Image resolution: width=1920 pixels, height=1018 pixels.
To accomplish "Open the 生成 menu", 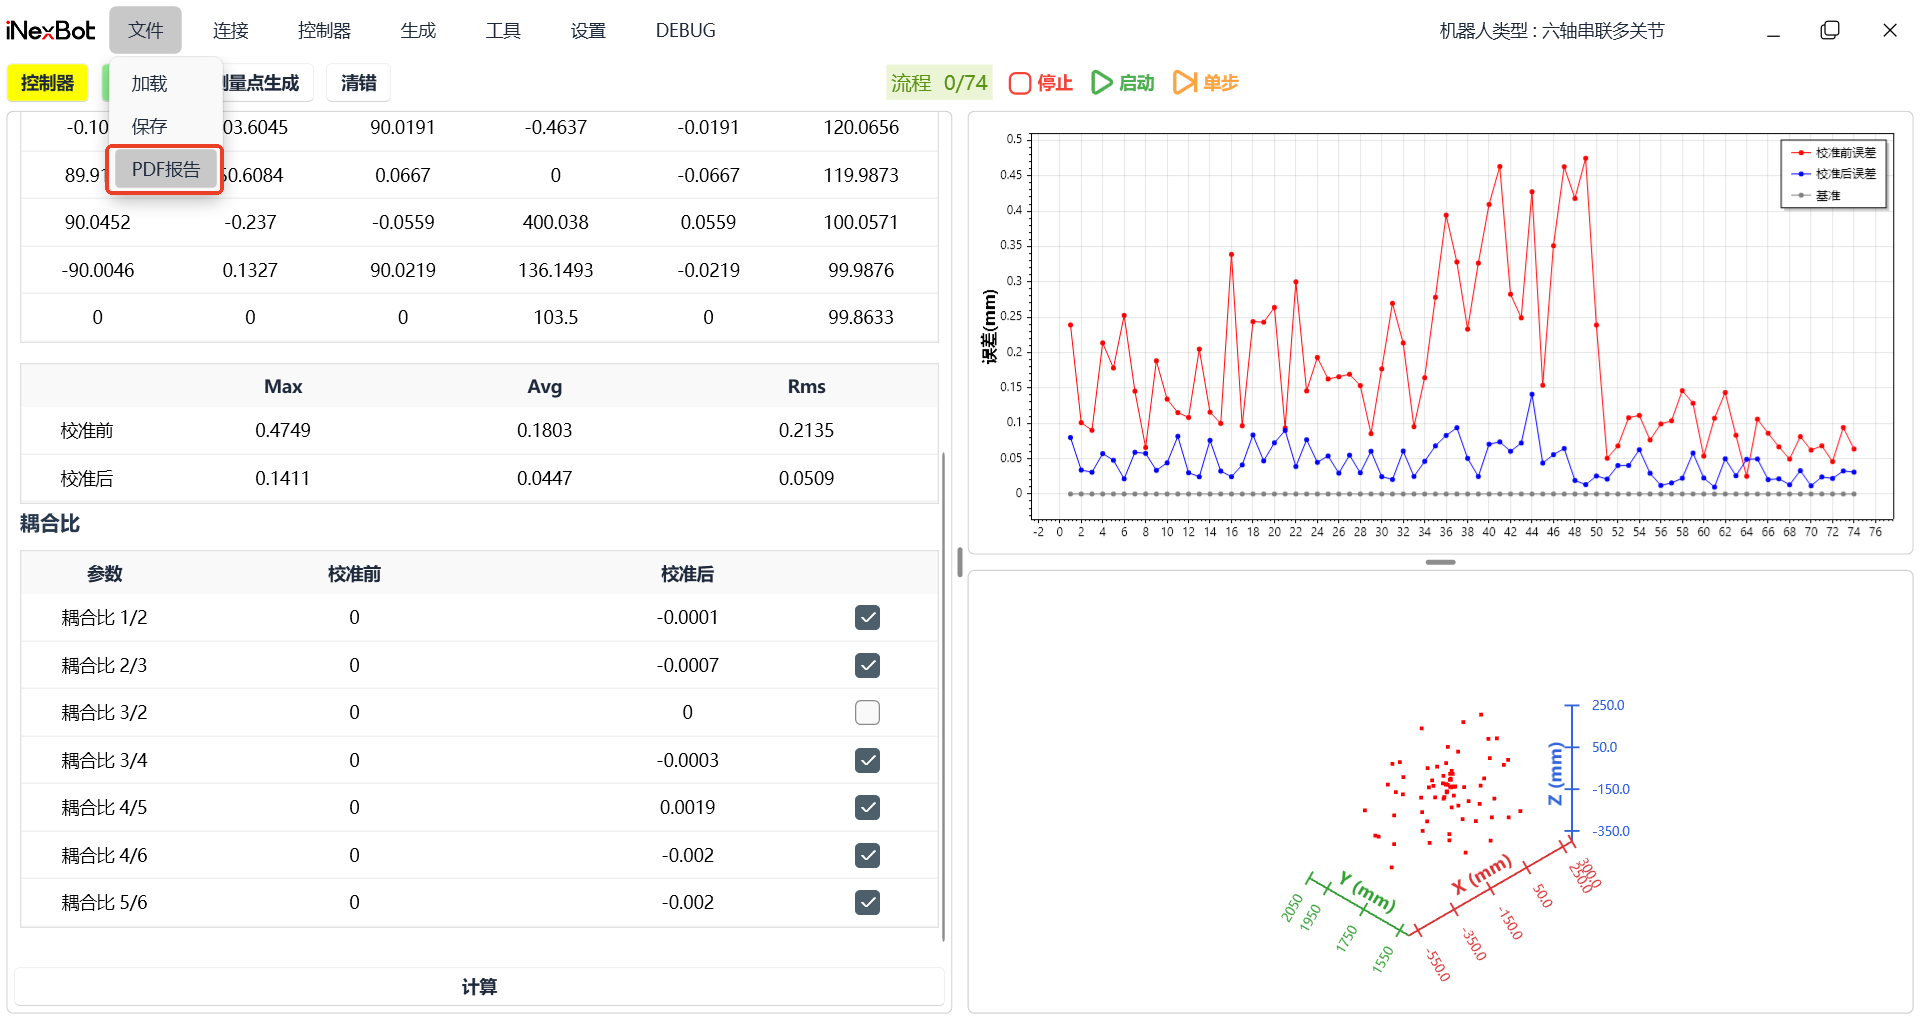I will coord(418,31).
